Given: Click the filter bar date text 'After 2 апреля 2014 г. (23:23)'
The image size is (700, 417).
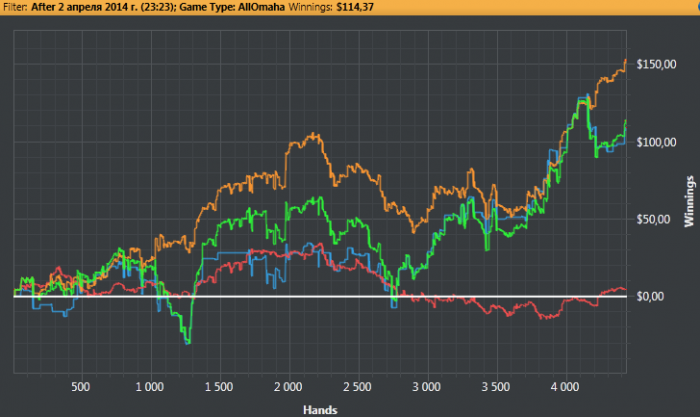Looking at the screenshot, I should pyautogui.click(x=102, y=7).
